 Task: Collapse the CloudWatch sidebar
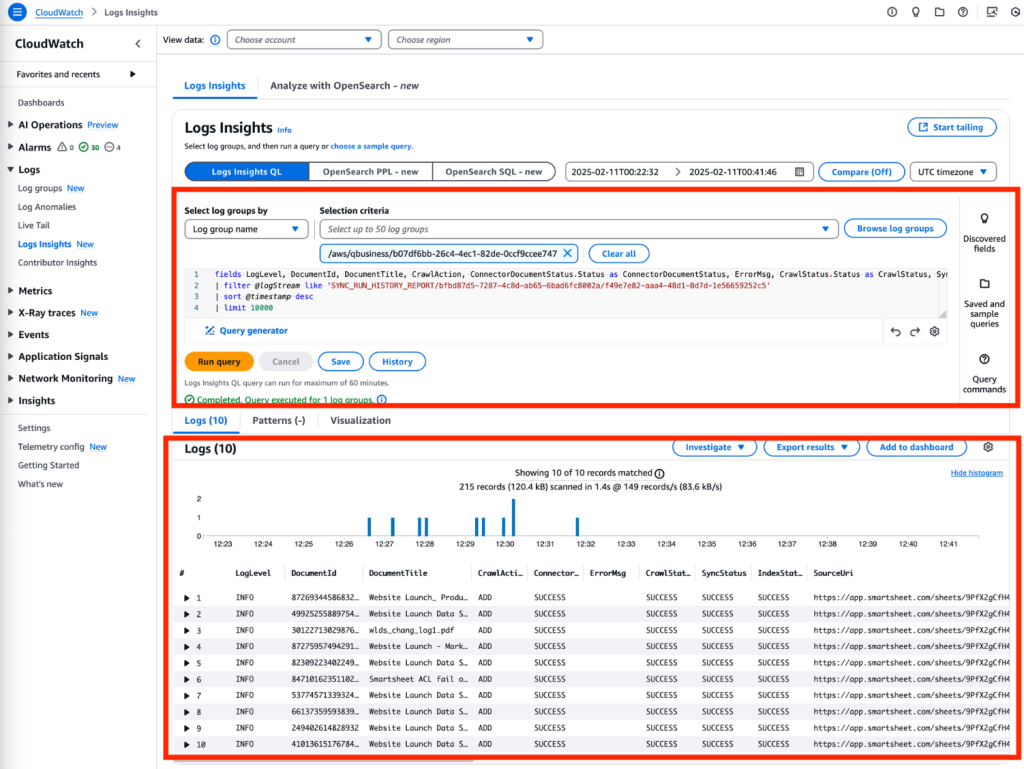click(138, 44)
